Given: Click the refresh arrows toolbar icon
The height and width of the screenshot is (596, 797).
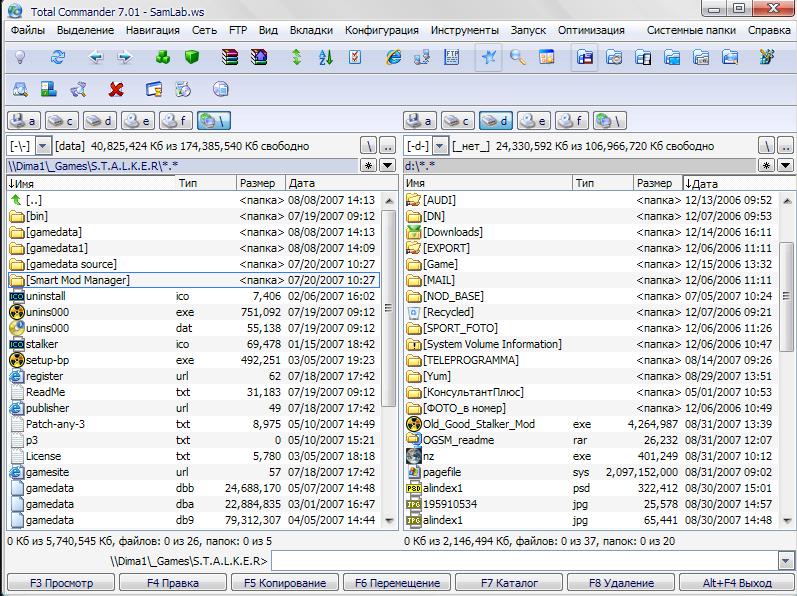Looking at the screenshot, I should point(57,58).
